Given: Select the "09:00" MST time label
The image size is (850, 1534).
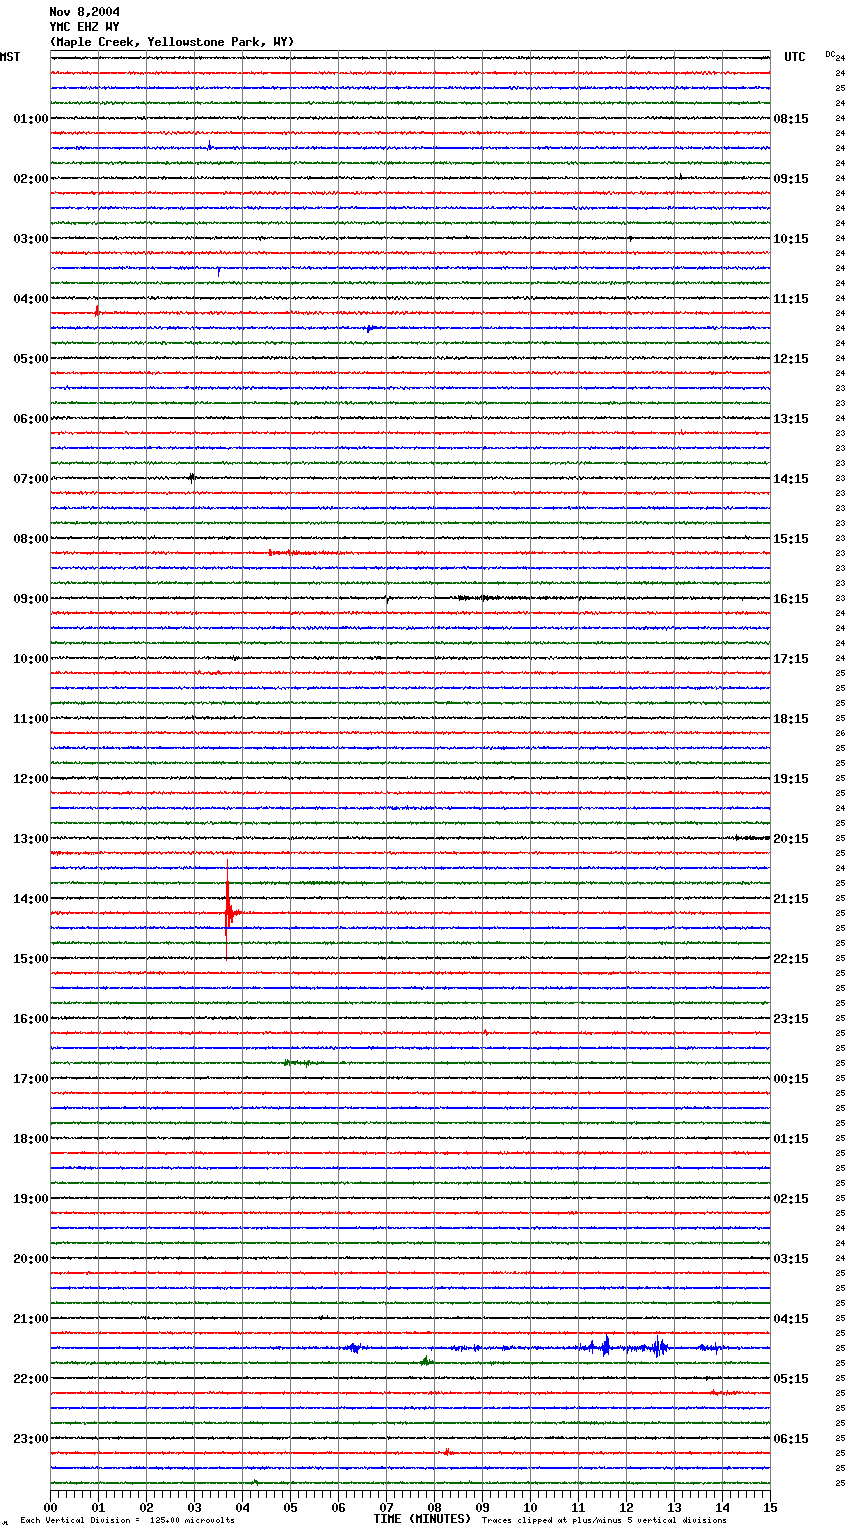Looking at the screenshot, I should (x=31, y=599).
